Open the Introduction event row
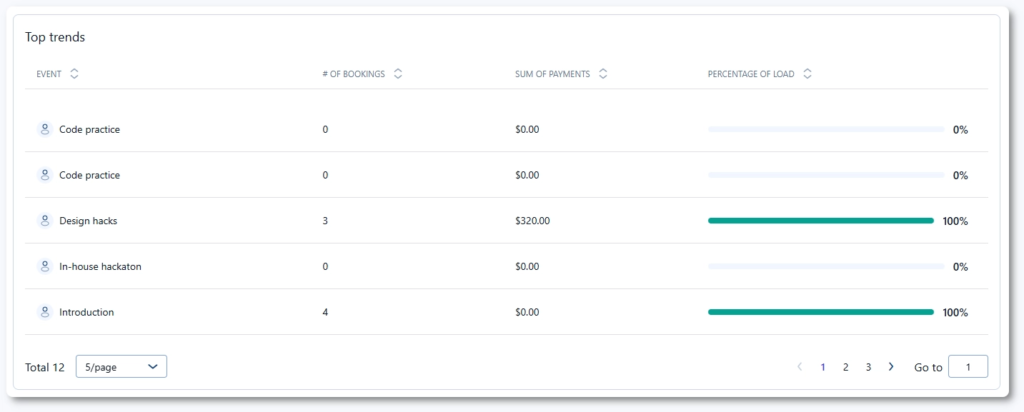The height and width of the screenshot is (412, 1024). coord(86,312)
